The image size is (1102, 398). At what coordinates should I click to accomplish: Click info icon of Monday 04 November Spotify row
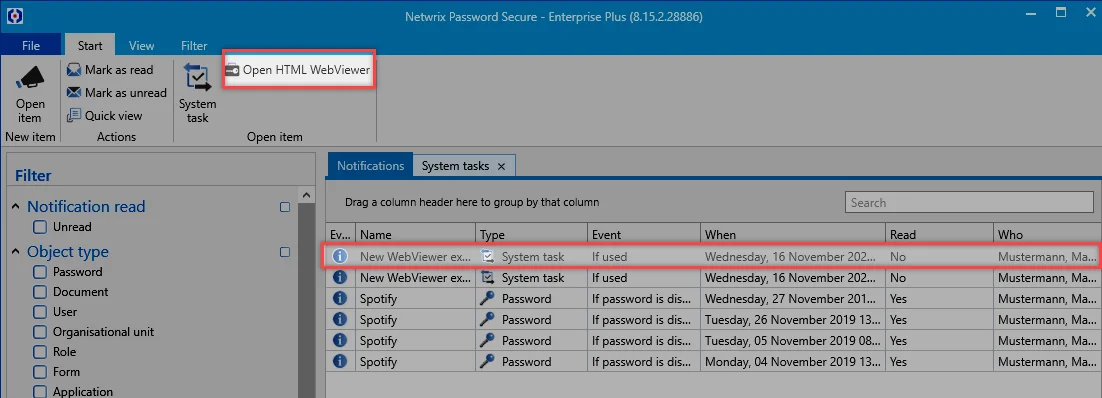[339, 362]
